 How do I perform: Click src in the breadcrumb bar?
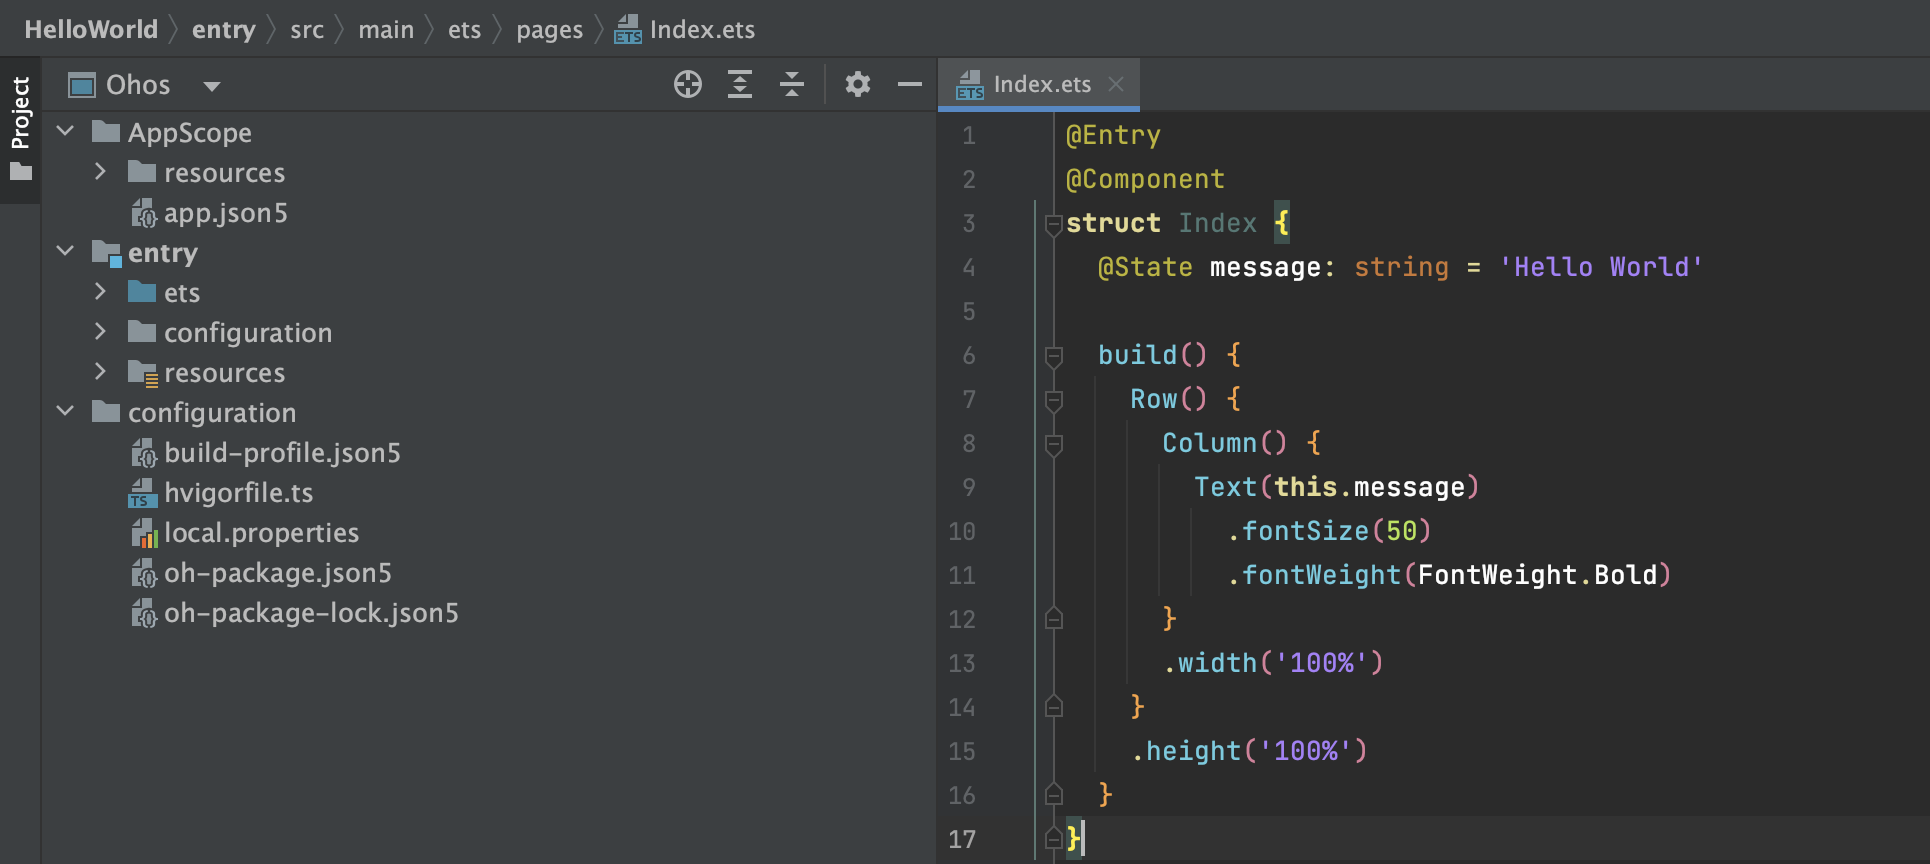(307, 29)
